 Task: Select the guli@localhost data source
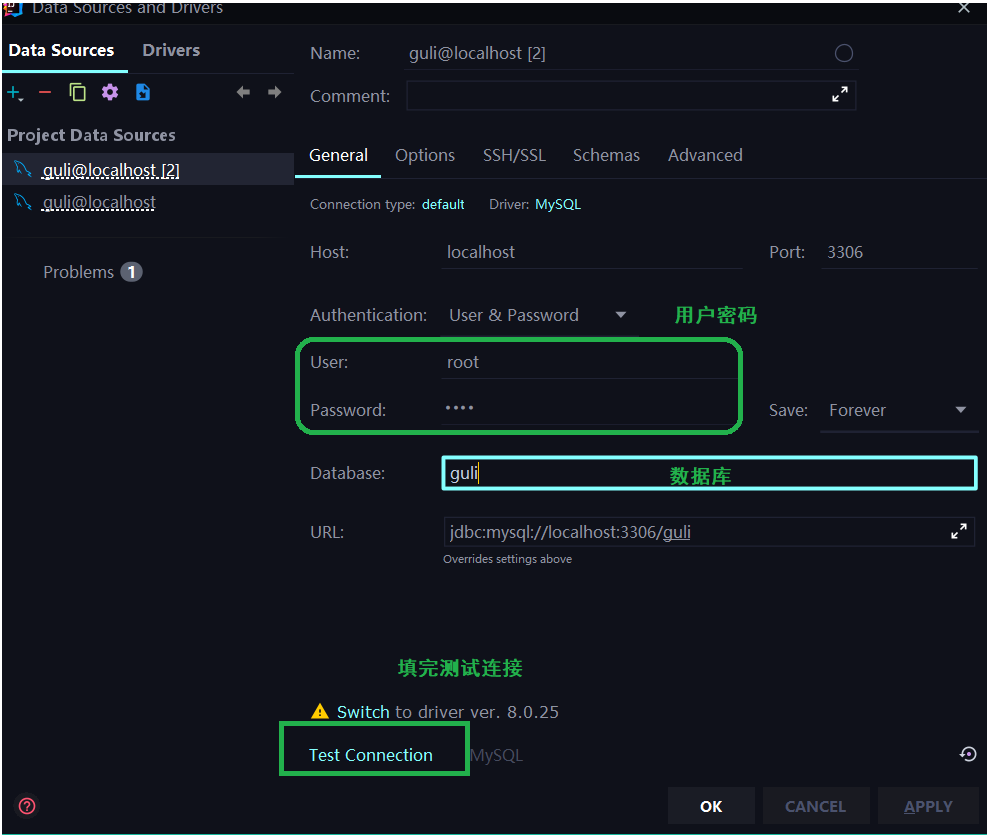[x=148, y=202]
